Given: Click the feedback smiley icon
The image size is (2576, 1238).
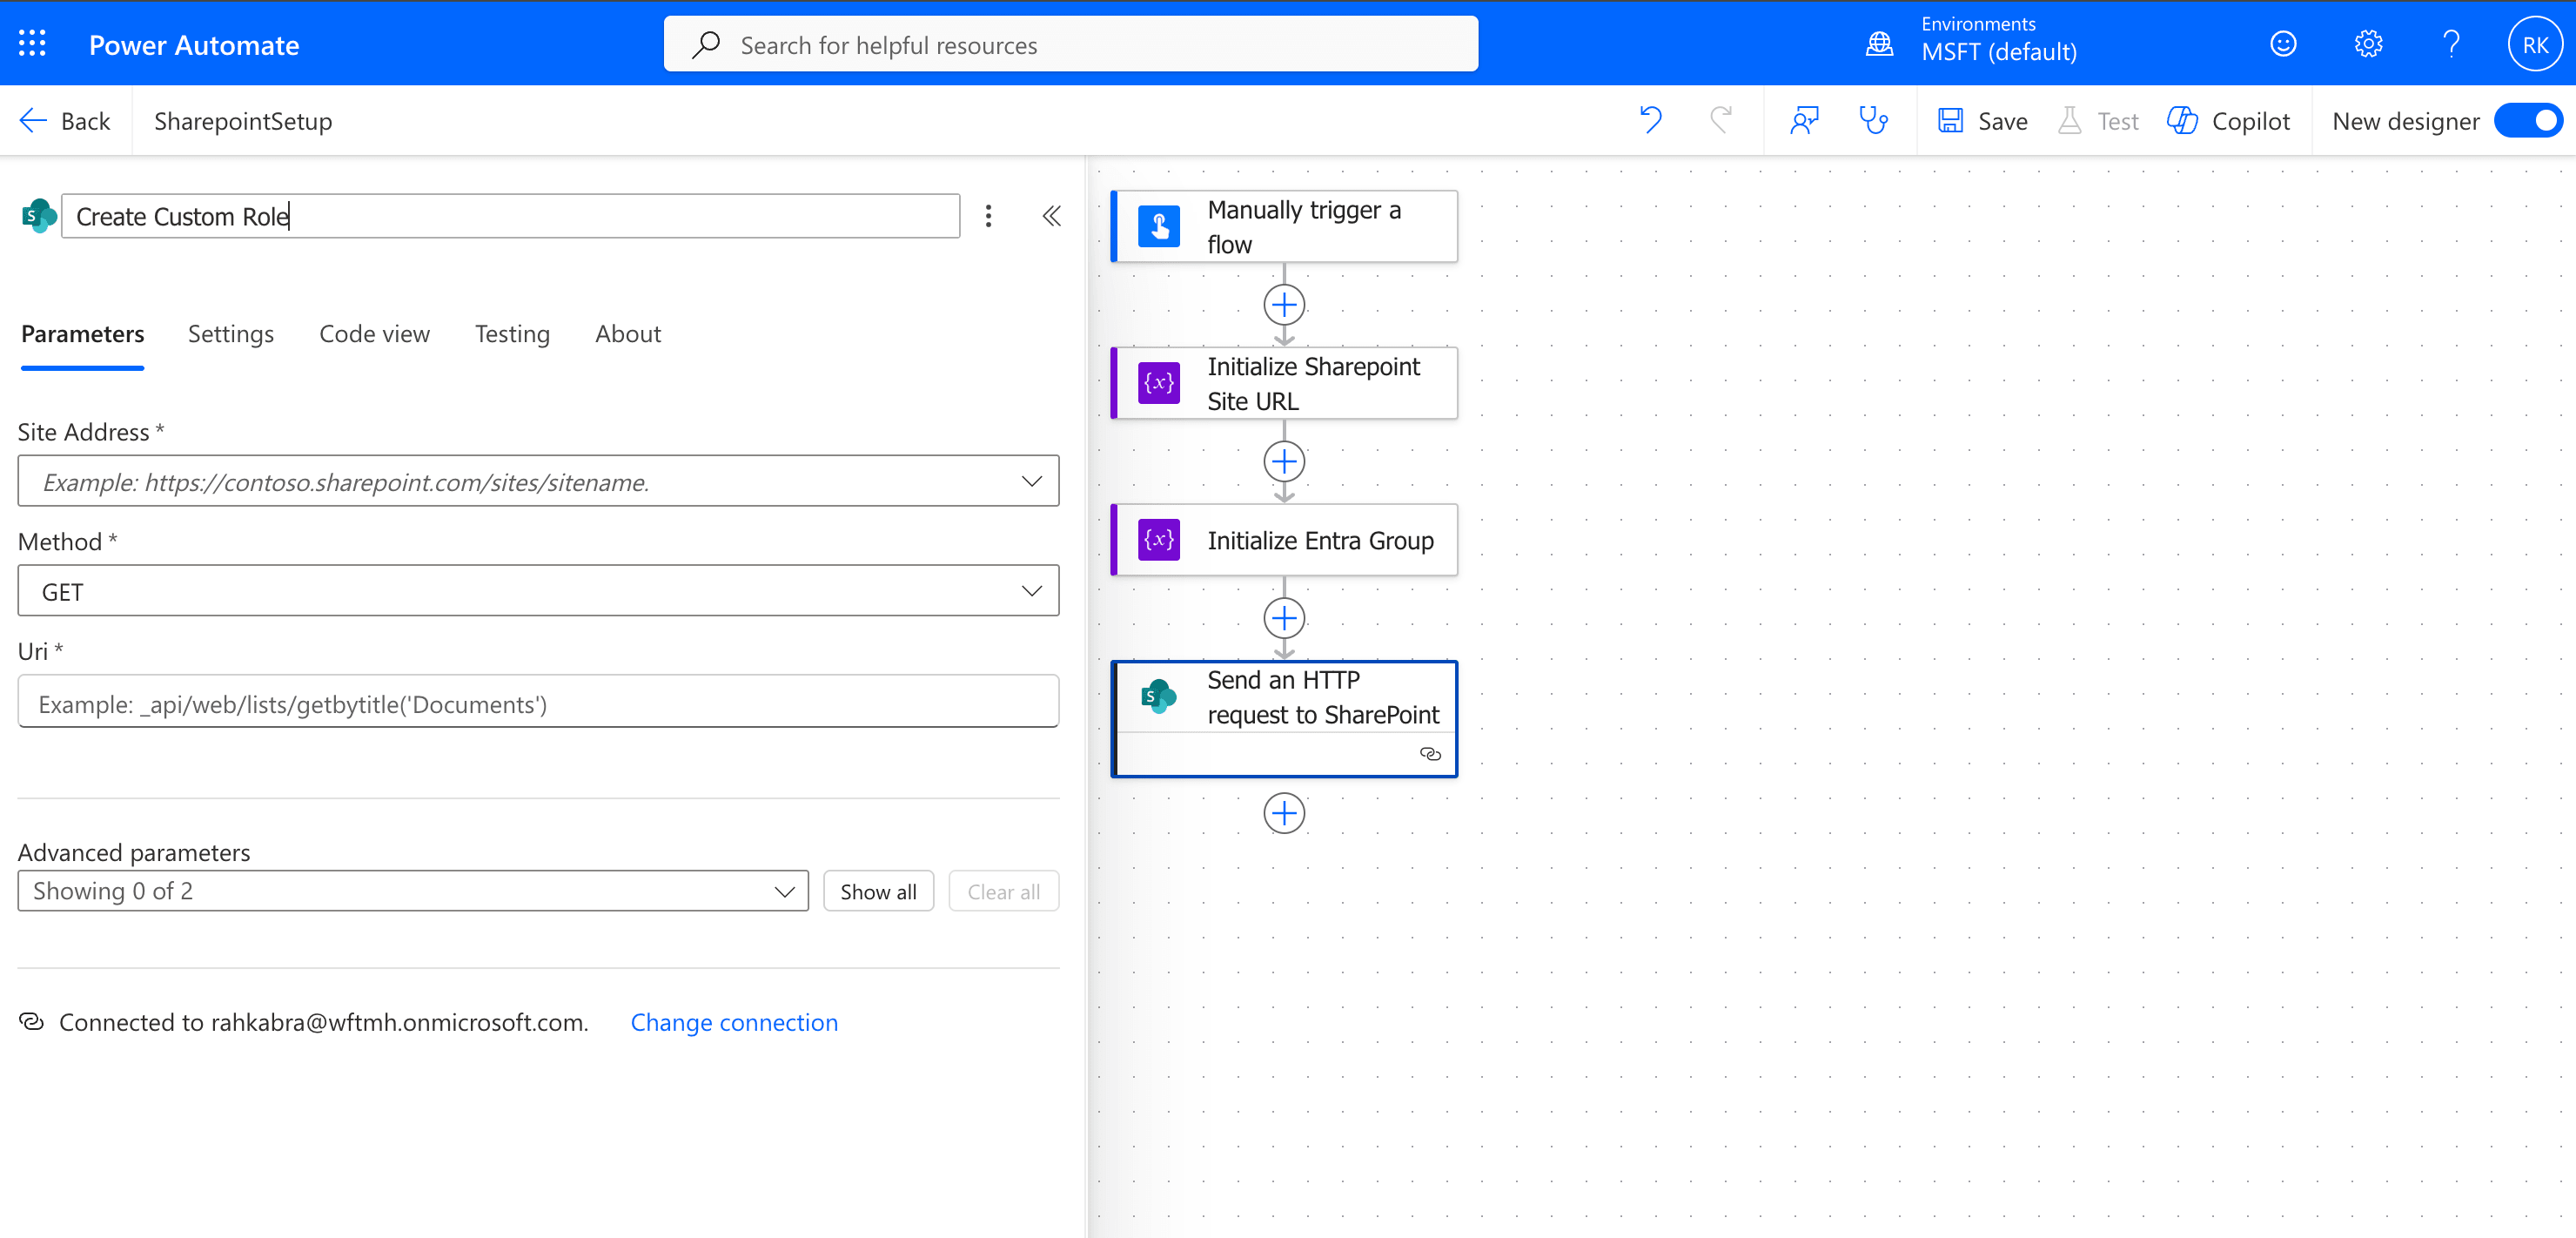Looking at the screenshot, I should click(2283, 44).
